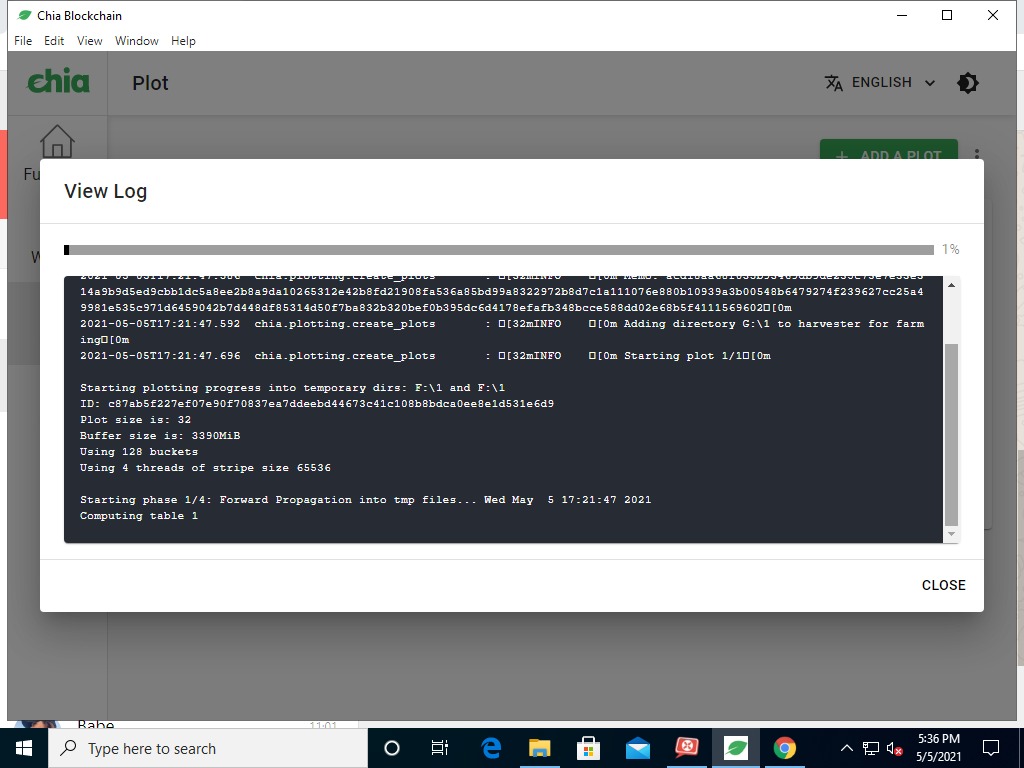Image resolution: width=1024 pixels, height=768 pixels.
Task: Open the clock and date flyout
Action: [938, 748]
